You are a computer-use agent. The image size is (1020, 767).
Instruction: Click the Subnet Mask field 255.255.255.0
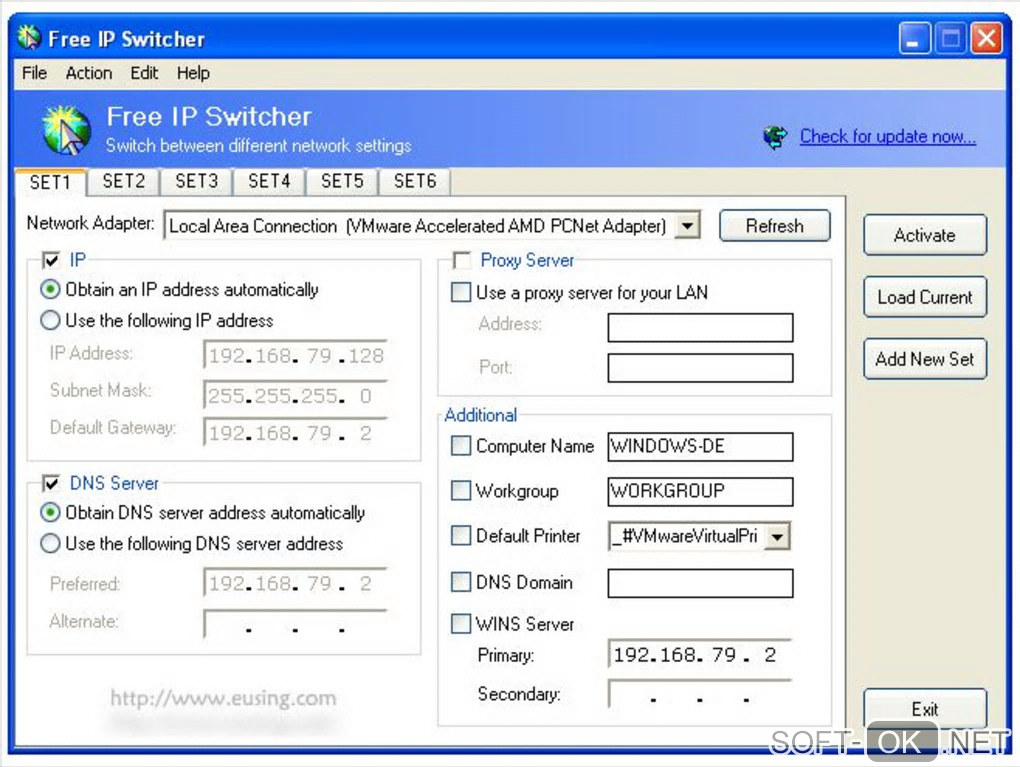point(296,395)
